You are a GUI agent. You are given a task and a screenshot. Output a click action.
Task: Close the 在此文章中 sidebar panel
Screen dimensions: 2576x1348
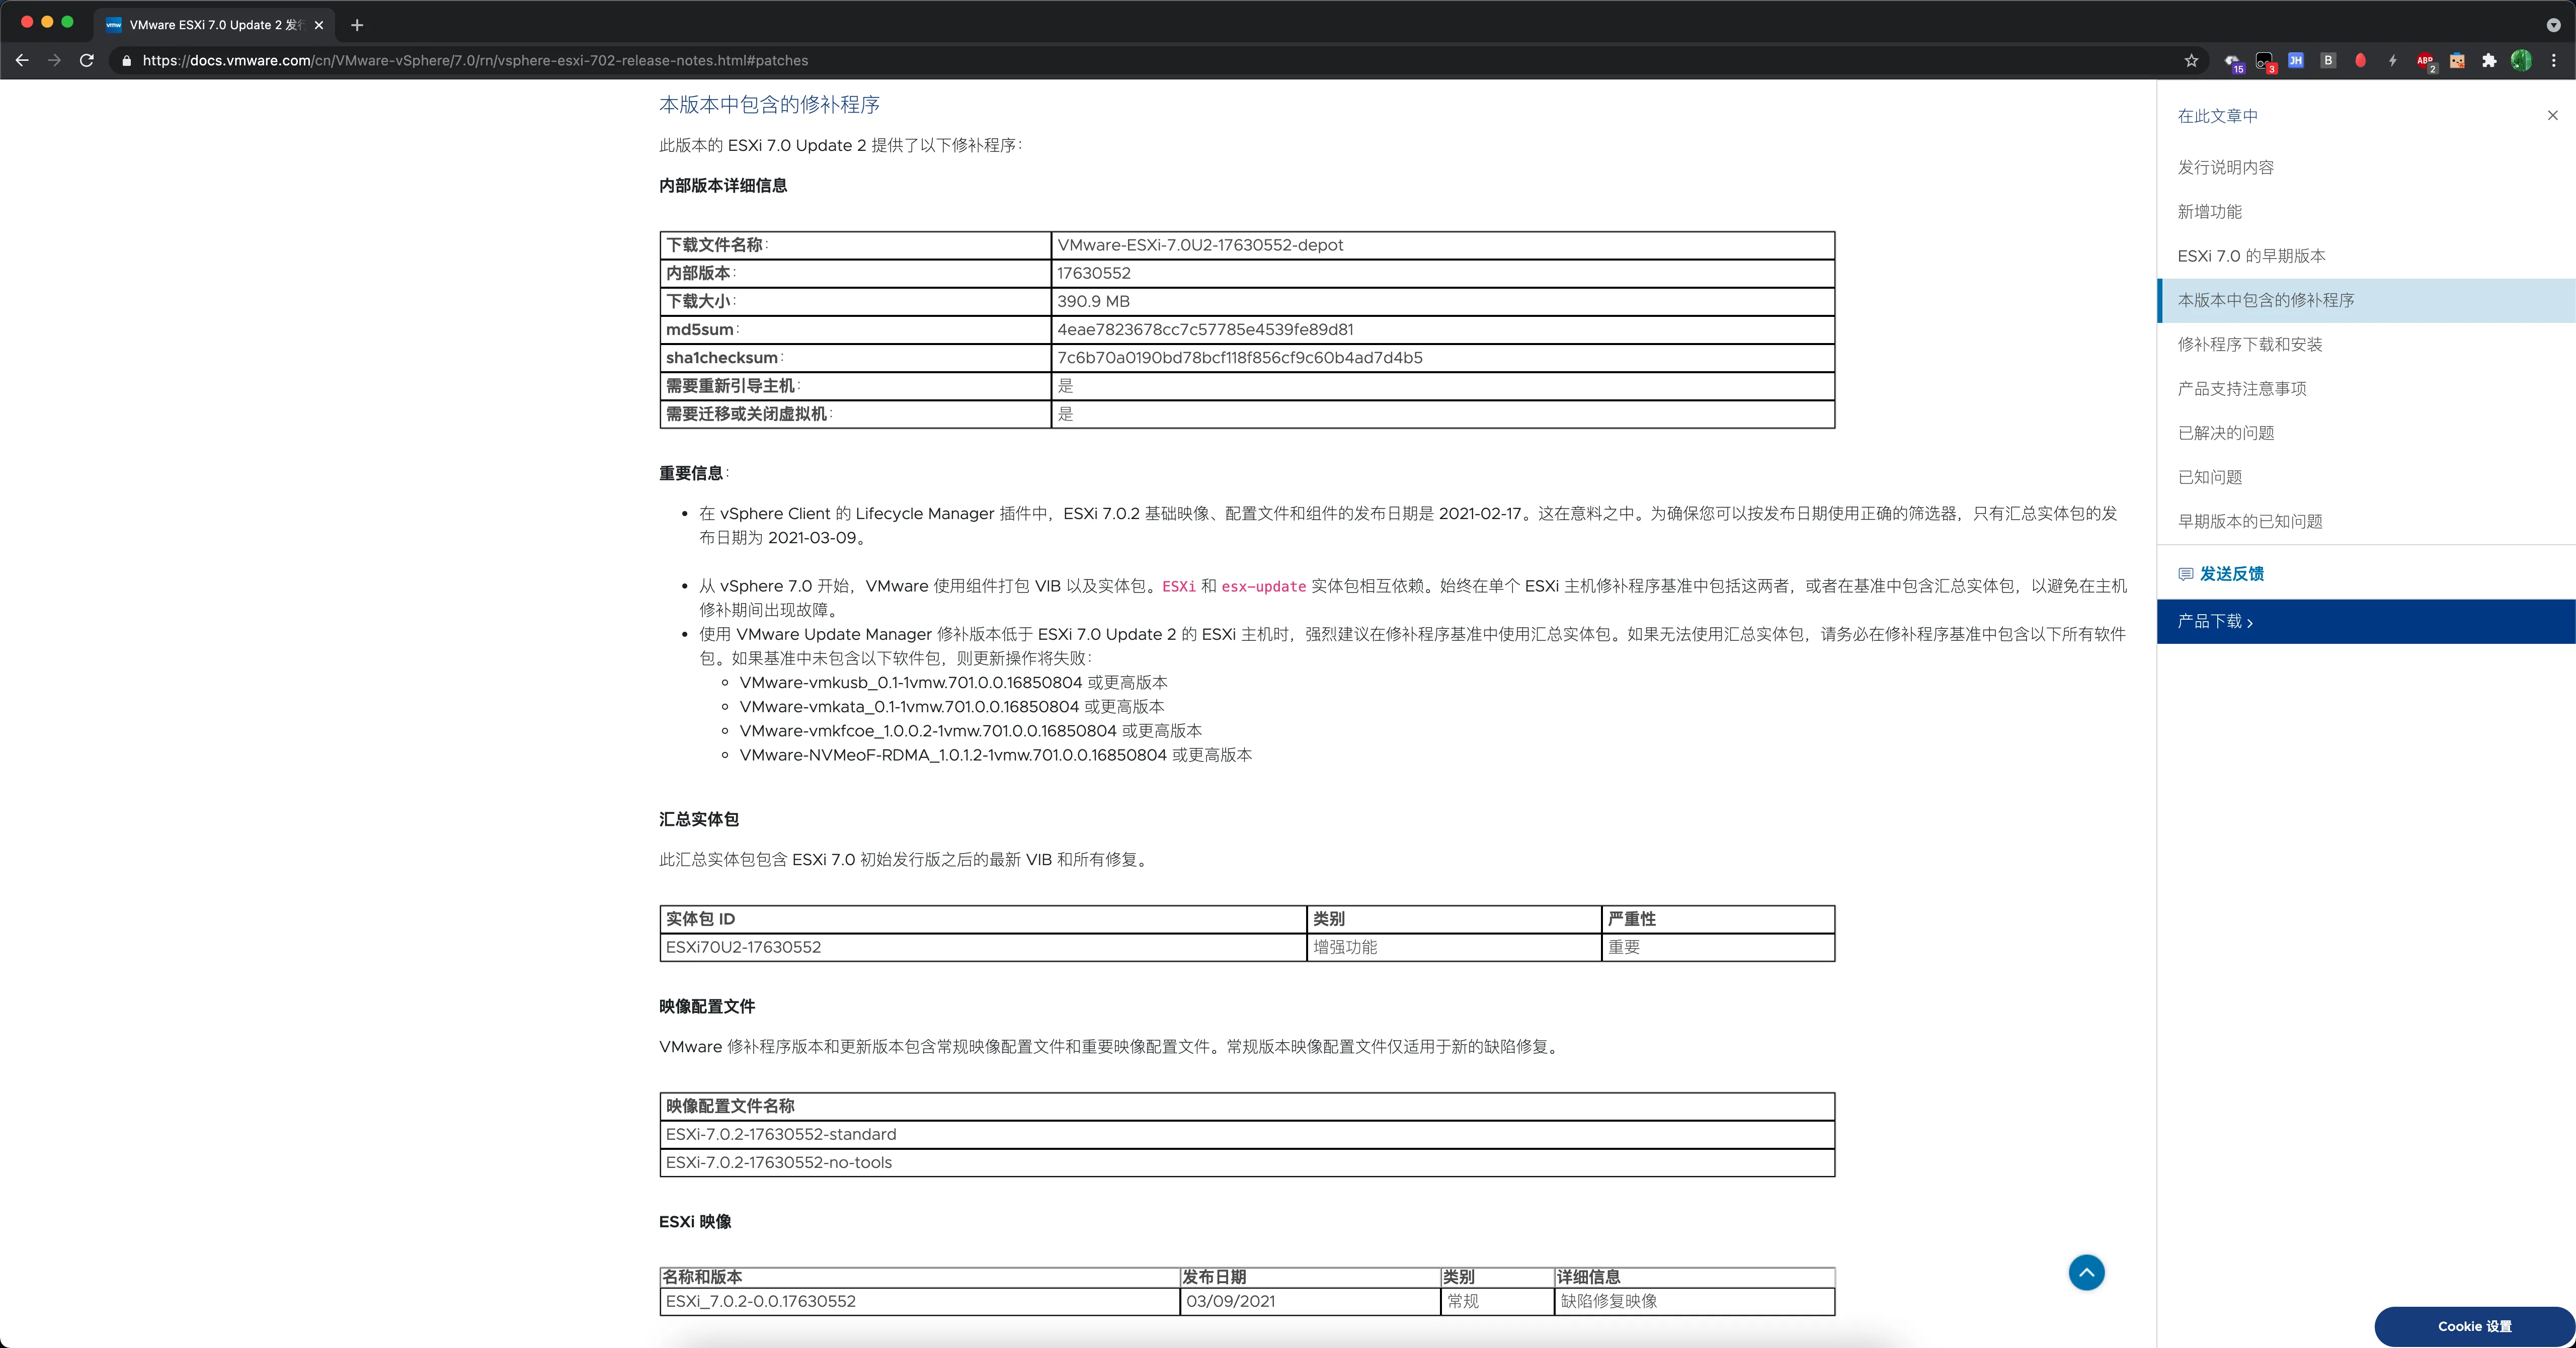tap(2553, 115)
